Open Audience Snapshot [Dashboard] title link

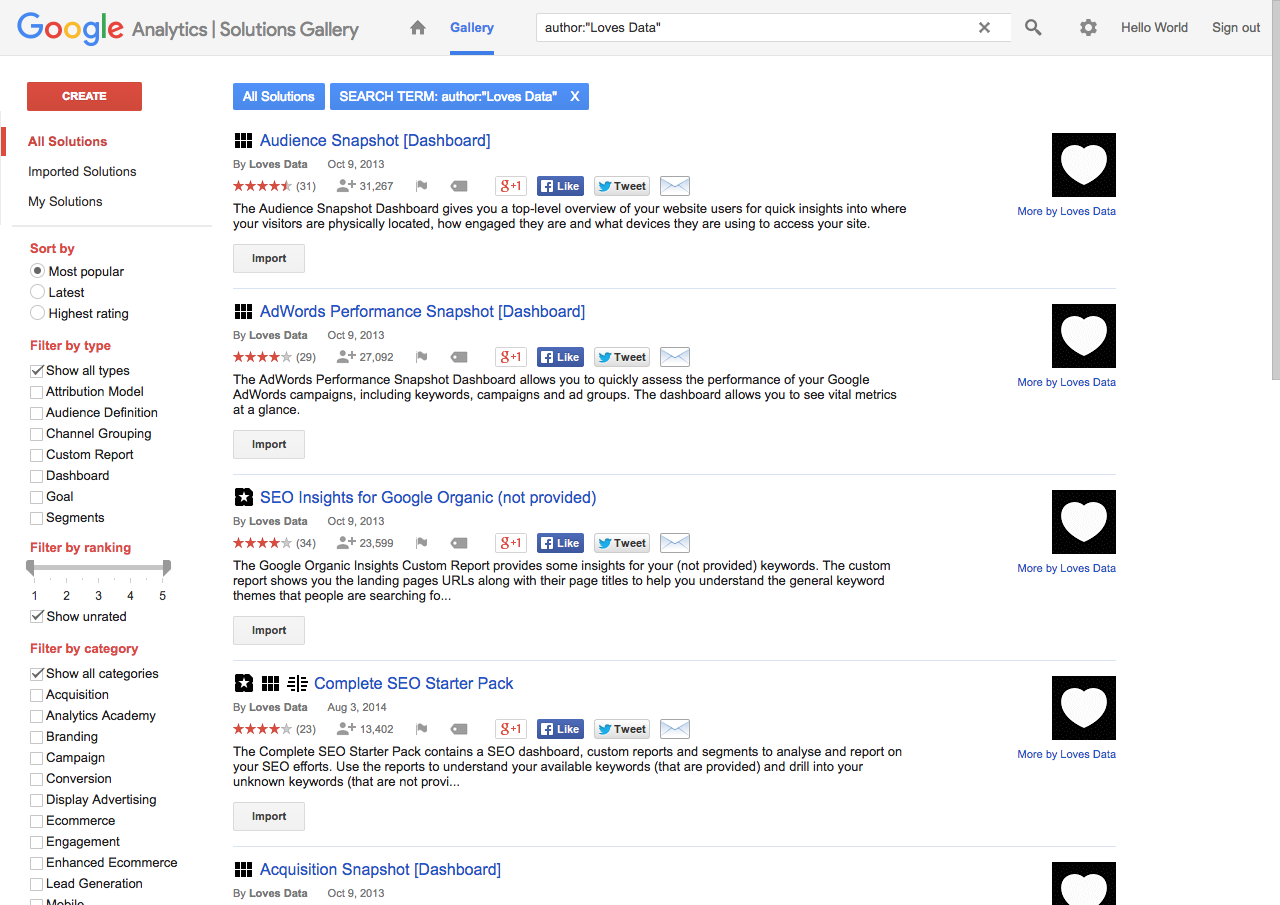point(375,140)
